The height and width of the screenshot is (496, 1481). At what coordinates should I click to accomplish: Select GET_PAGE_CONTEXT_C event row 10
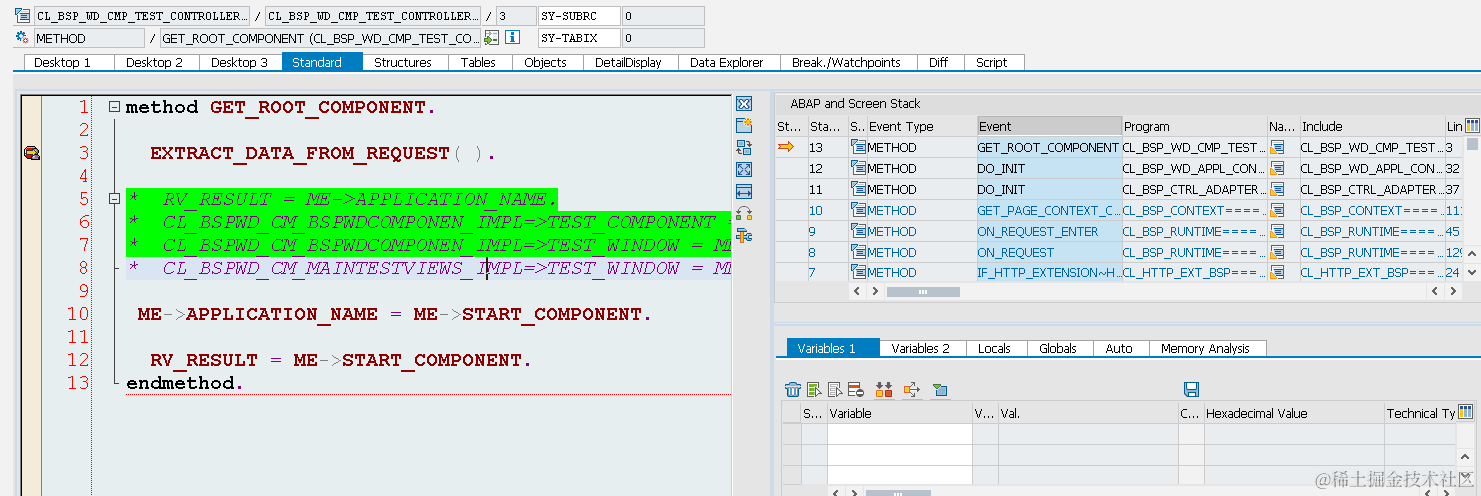point(1047,210)
